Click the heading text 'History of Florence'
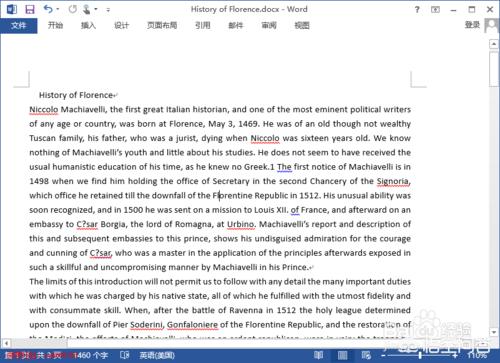 76,95
